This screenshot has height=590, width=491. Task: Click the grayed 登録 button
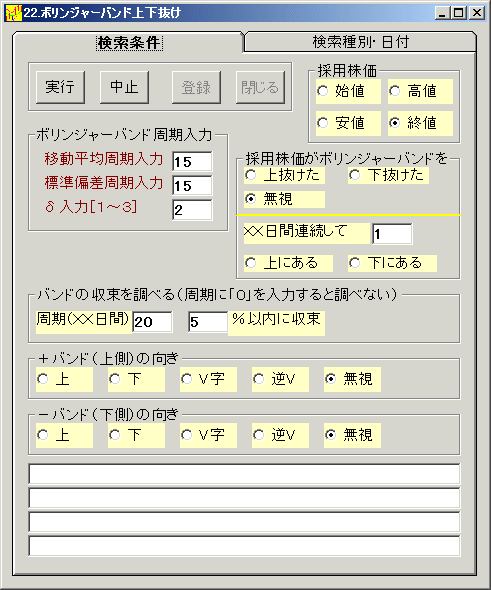pyautogui.click(x=196, y=87)
